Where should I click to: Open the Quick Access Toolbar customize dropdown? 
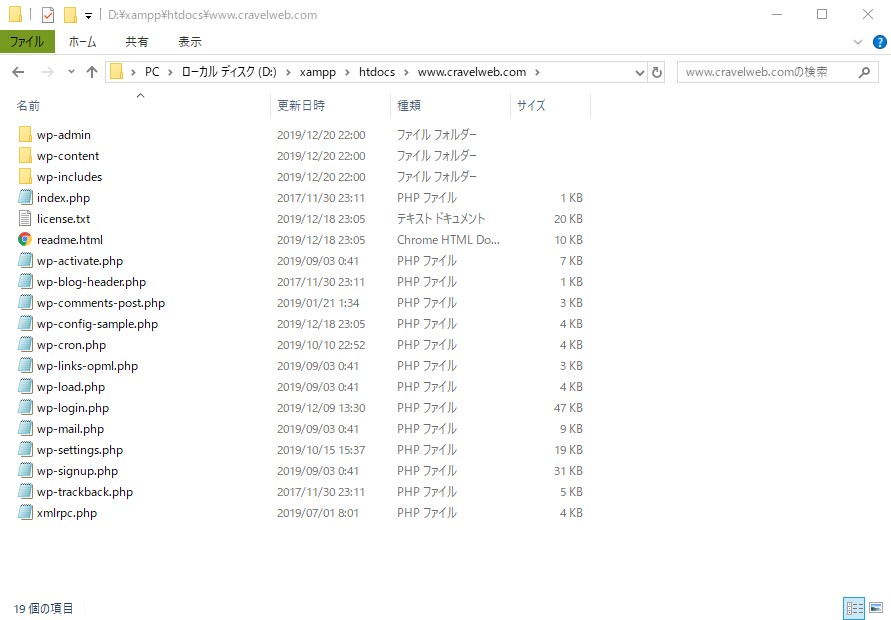[x=88, y=16]
